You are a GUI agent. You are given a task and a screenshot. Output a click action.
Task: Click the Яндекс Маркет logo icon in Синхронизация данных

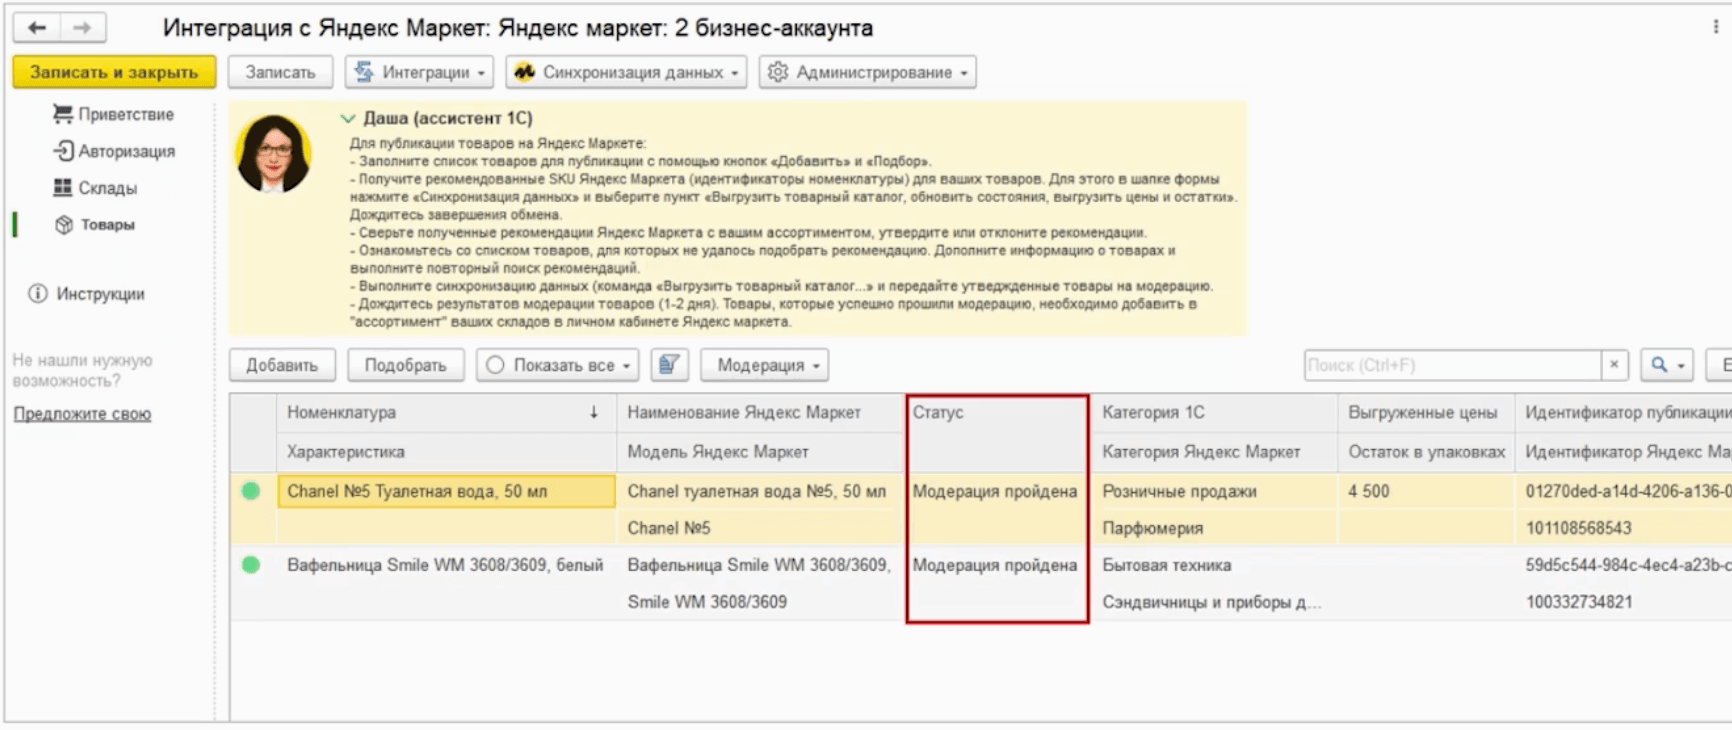525,72
